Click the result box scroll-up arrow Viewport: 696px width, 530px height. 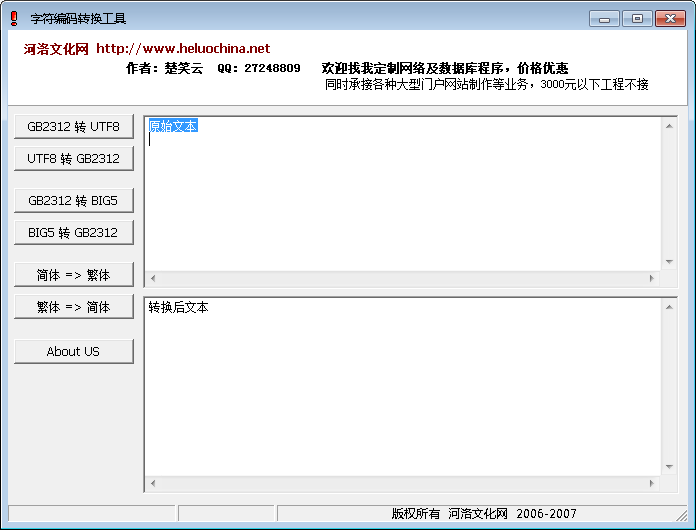coord(669,307)
